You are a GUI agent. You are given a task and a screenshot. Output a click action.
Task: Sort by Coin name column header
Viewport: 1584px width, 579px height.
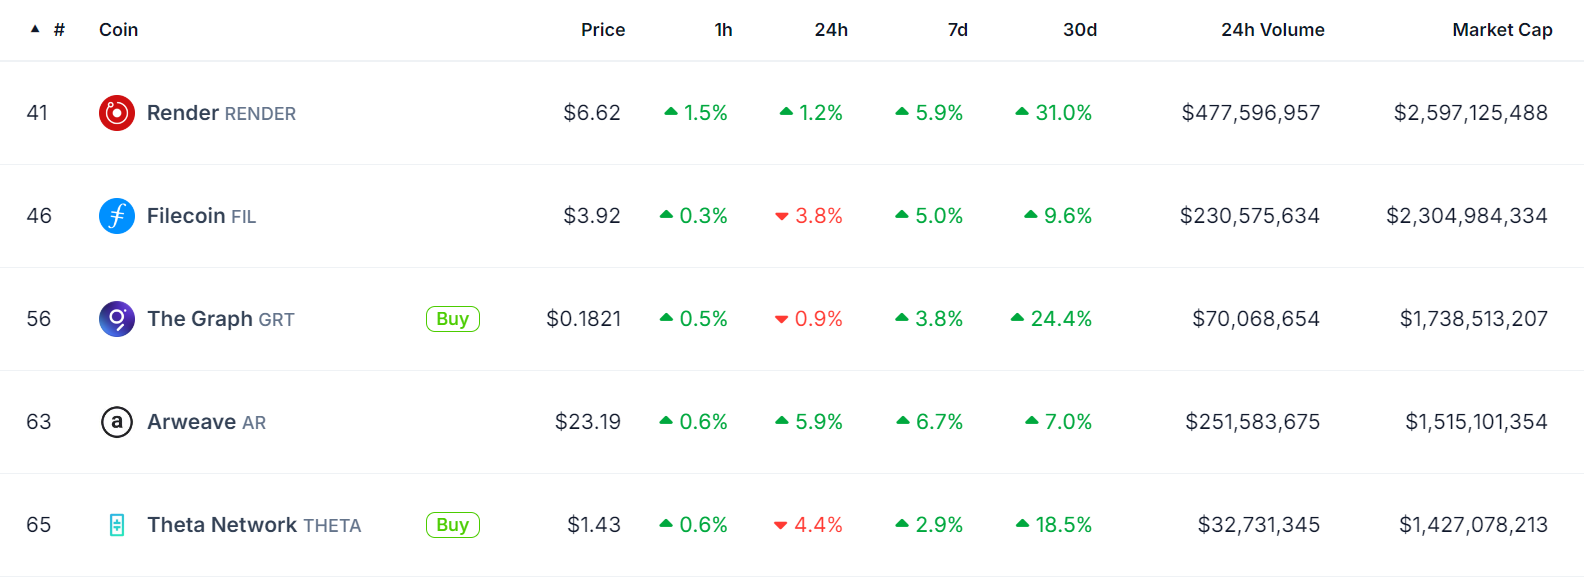tap(118, 30)
